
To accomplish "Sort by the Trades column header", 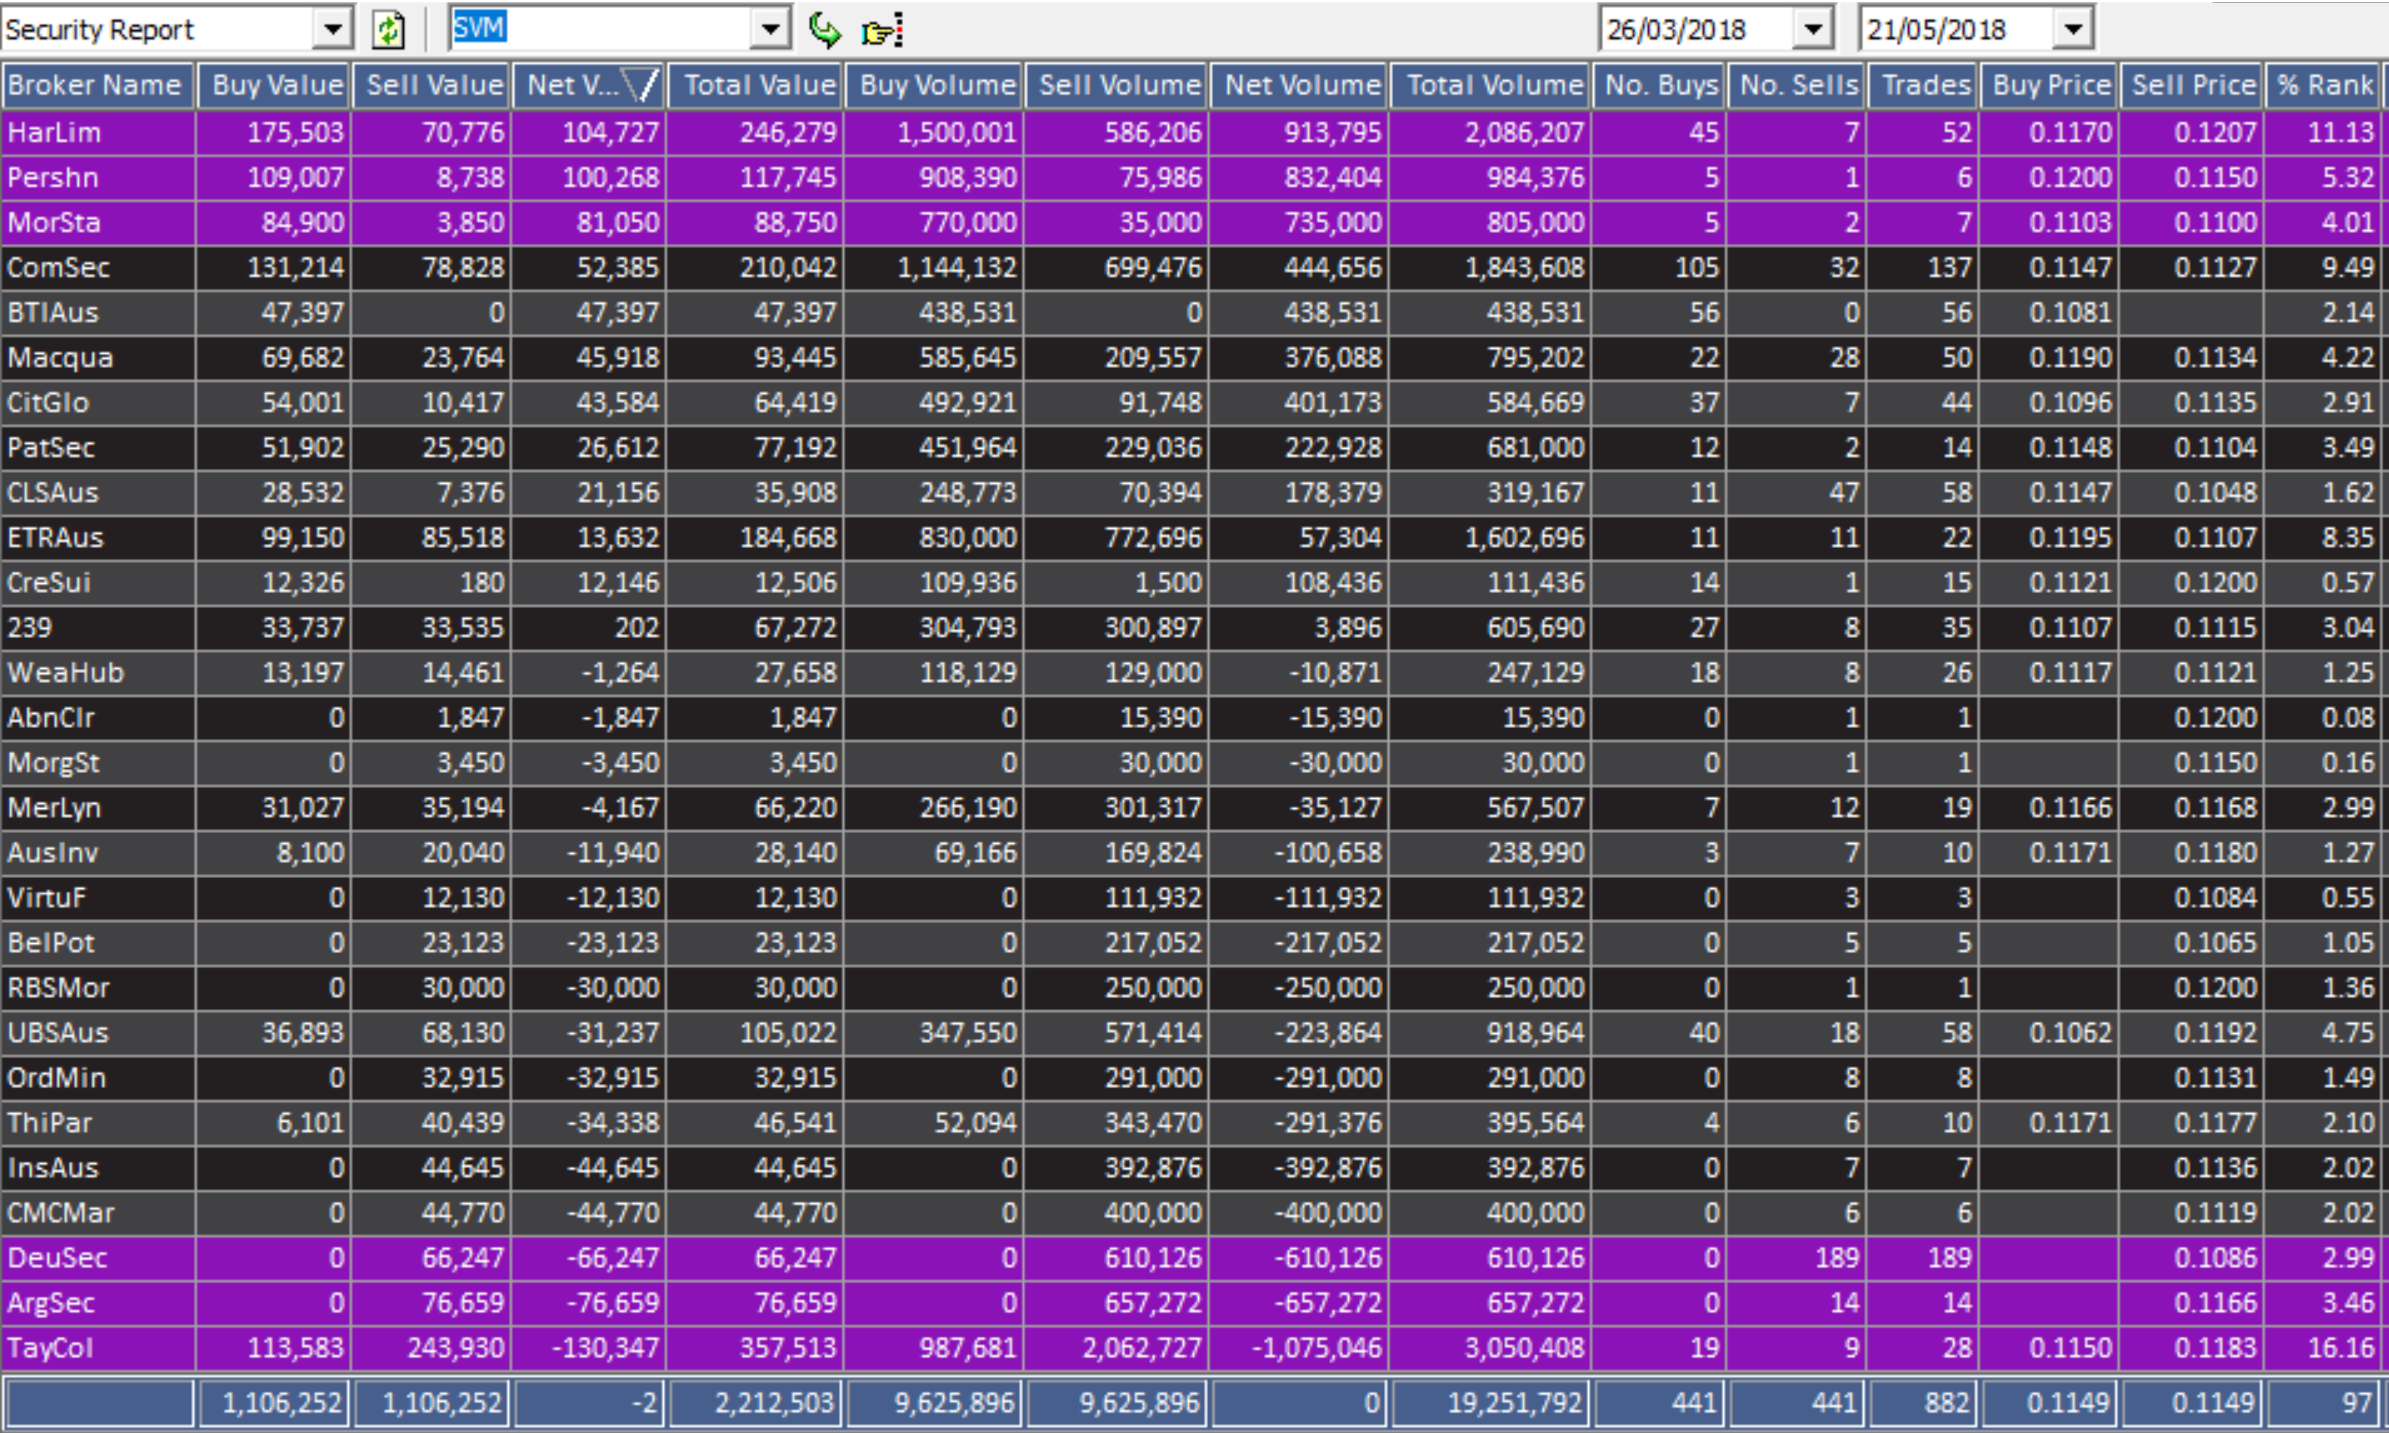I will point(1923,85).
